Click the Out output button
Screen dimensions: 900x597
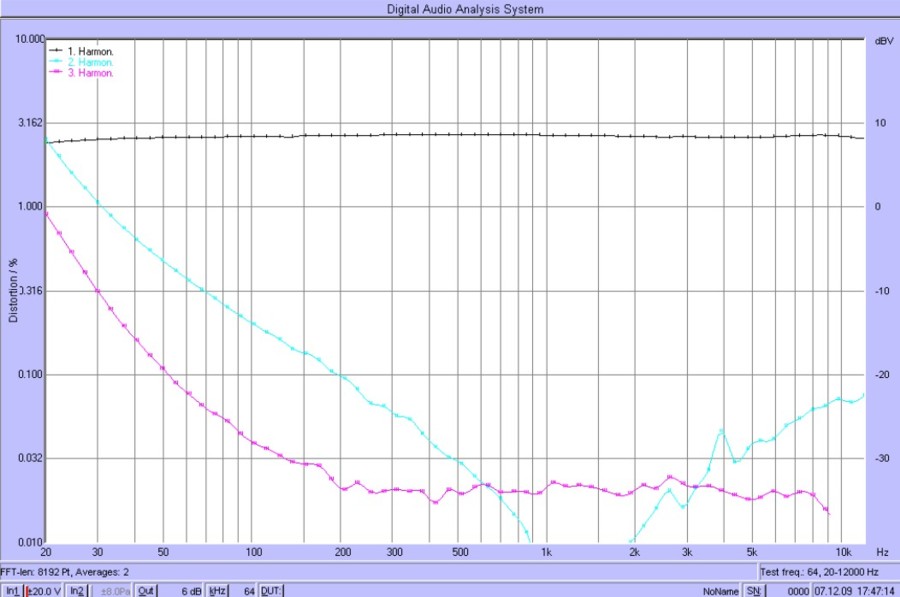click(x=146, y=590)
